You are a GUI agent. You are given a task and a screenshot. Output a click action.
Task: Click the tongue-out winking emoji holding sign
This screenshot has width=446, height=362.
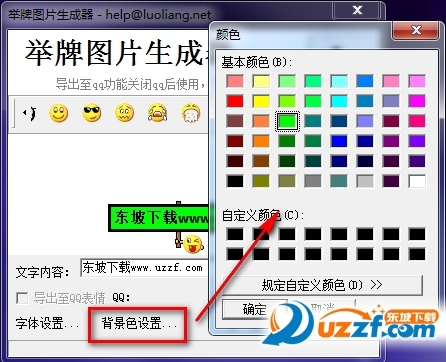click(193, 244)
